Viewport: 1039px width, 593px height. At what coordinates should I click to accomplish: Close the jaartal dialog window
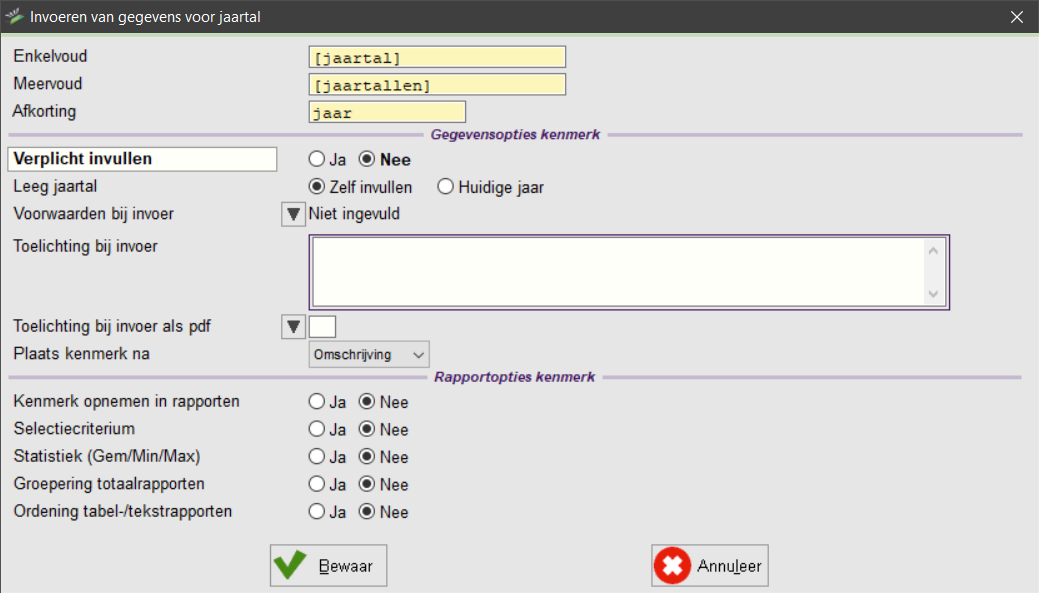coord(1017,17)
